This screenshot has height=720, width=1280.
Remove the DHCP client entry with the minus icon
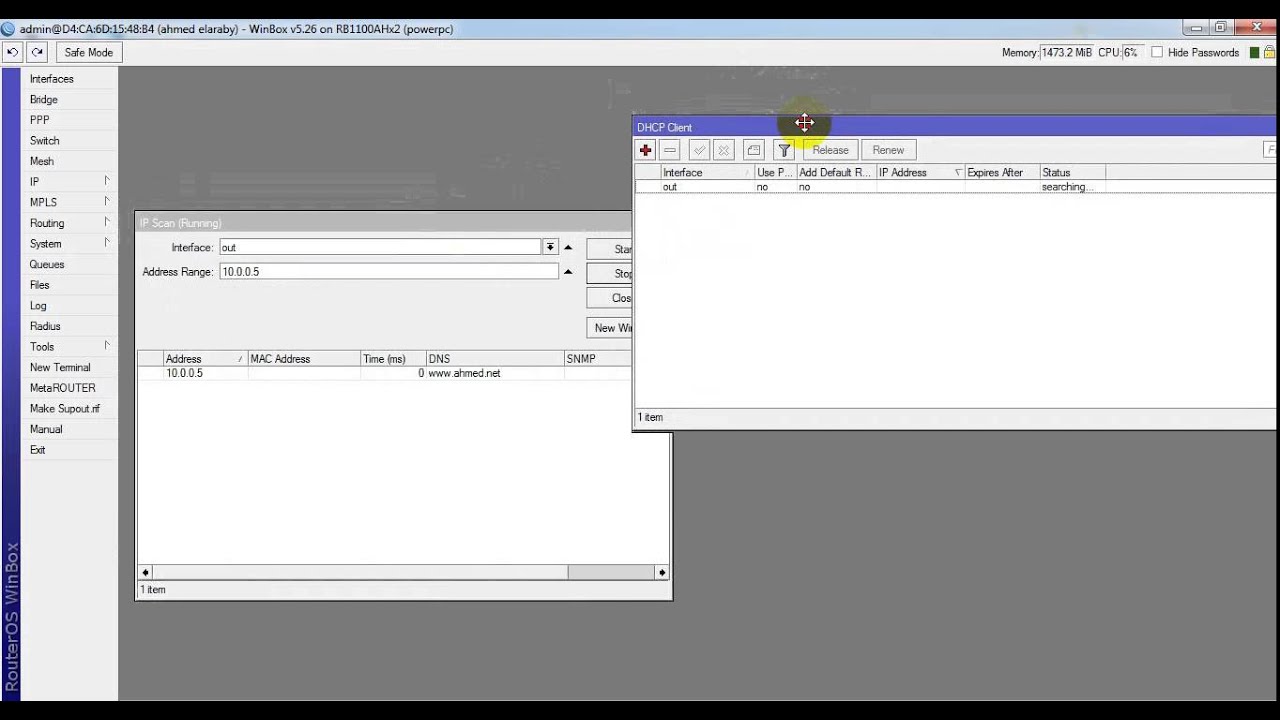tap(670, 150)
